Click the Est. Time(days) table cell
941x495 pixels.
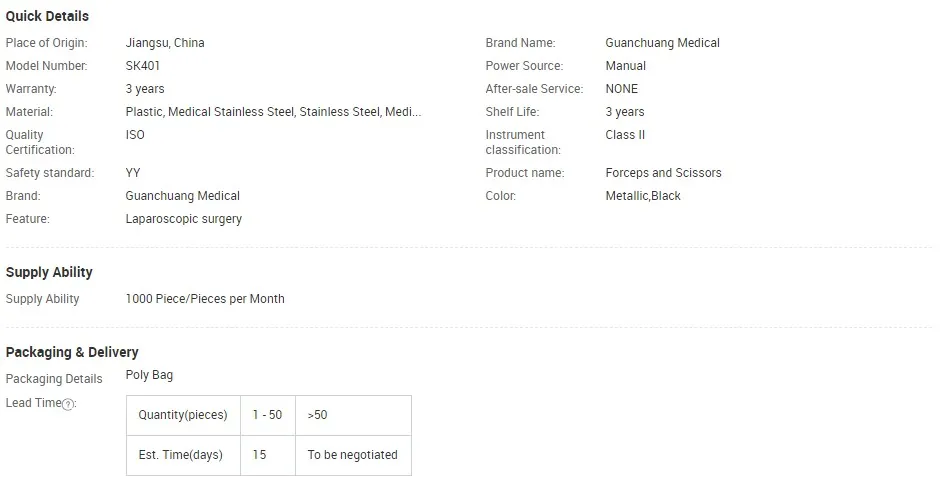point(181,455)
